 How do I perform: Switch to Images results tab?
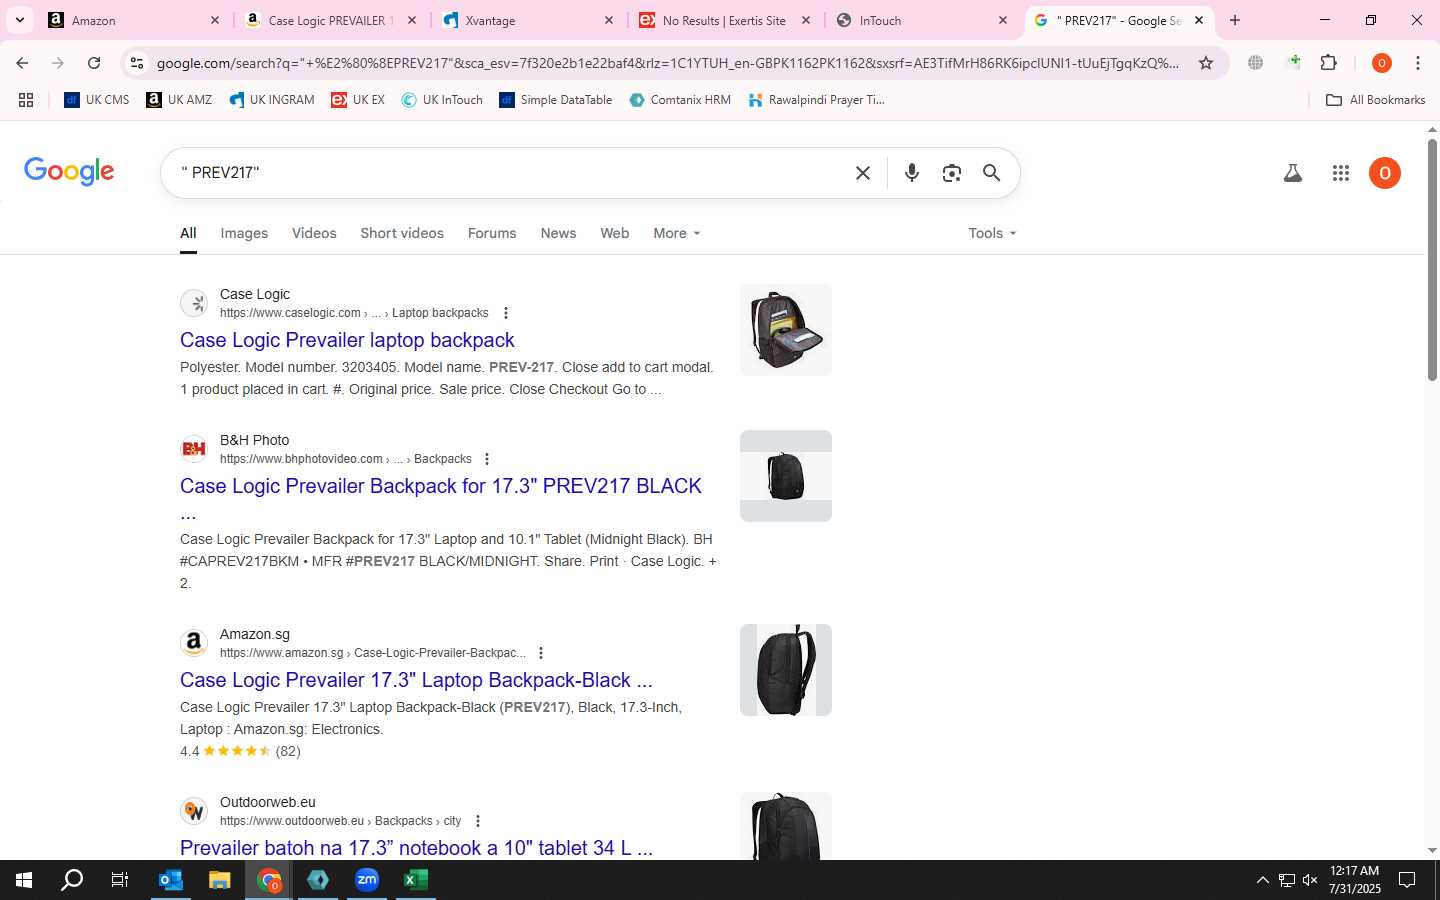(244, 233)
